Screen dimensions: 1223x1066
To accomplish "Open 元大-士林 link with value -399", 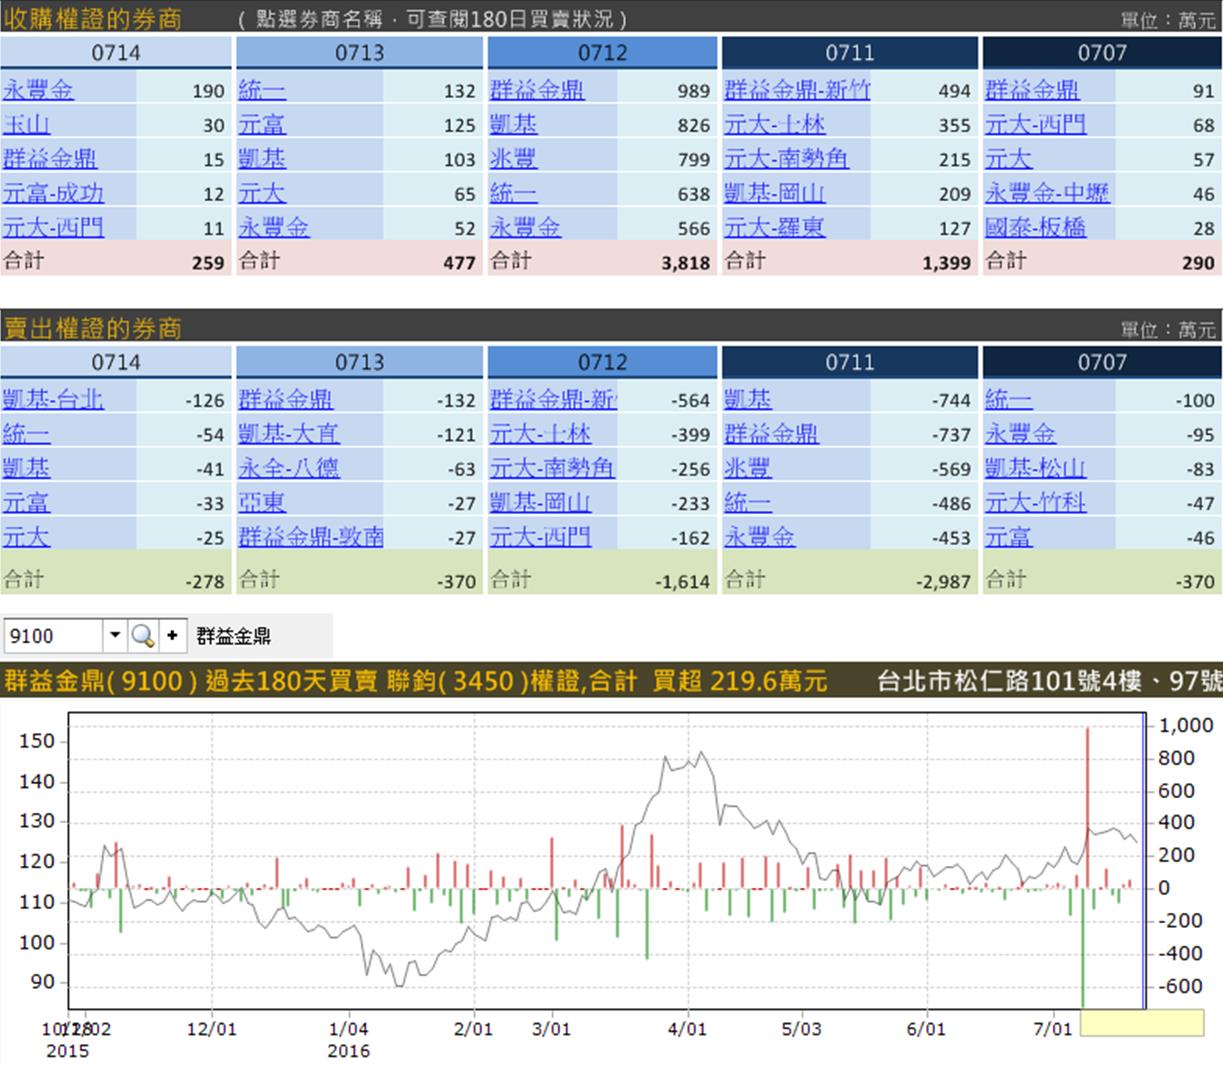I will coord(541,434).
